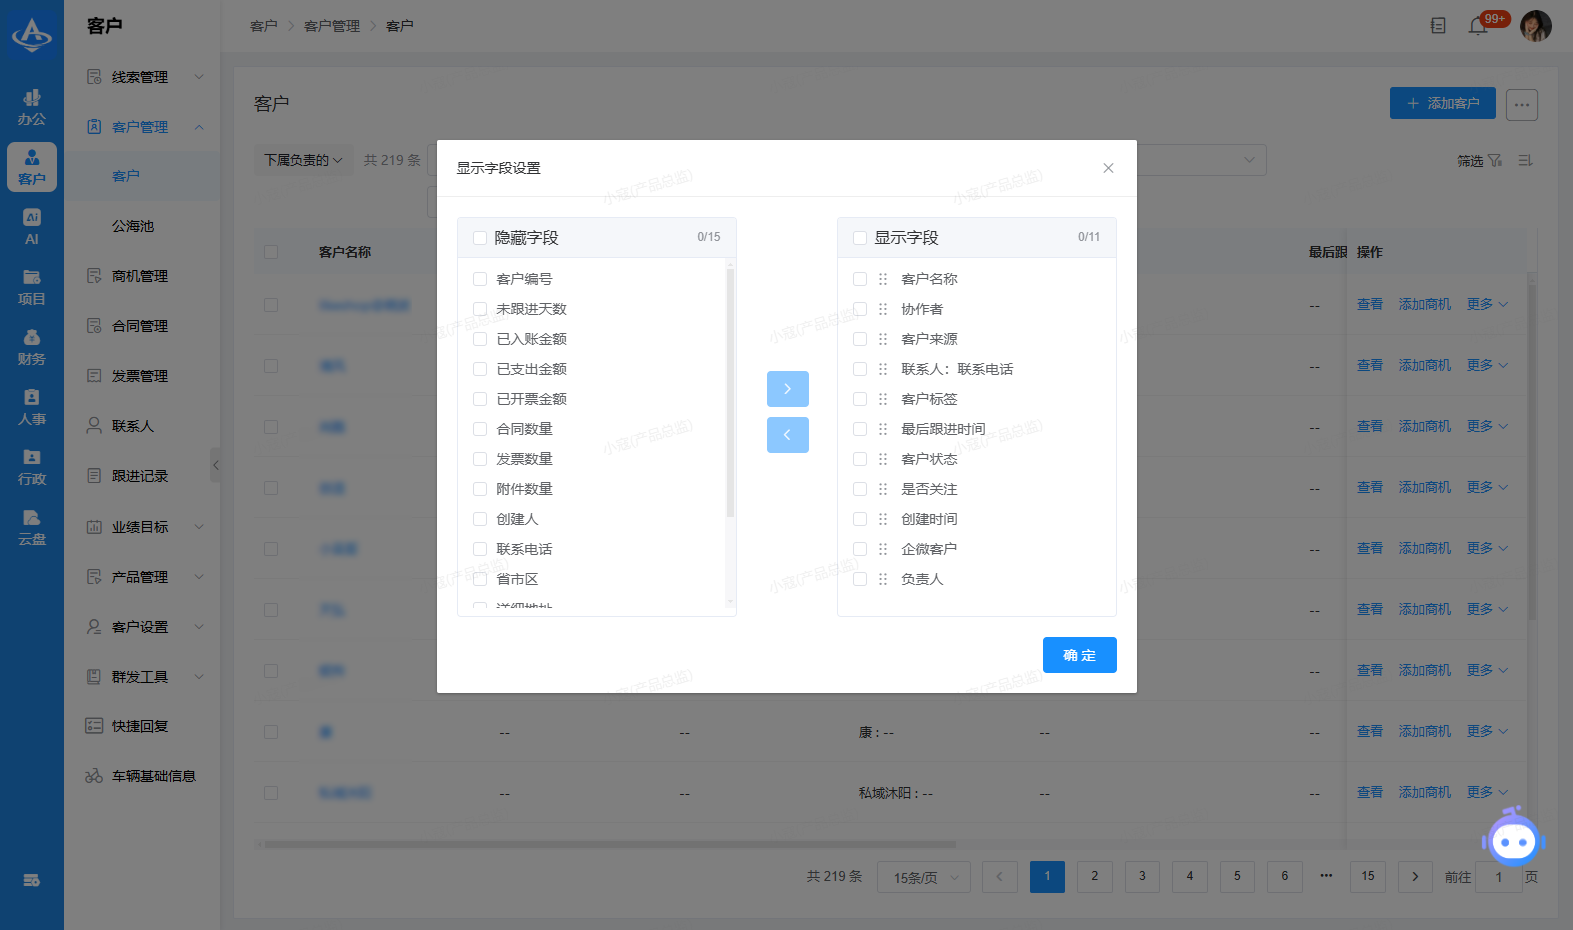Click the AI icon in left sidebar
Image resolution: width=1573 pixels, height=930 pixels.
pyautogui.click(x=32, y=227)
